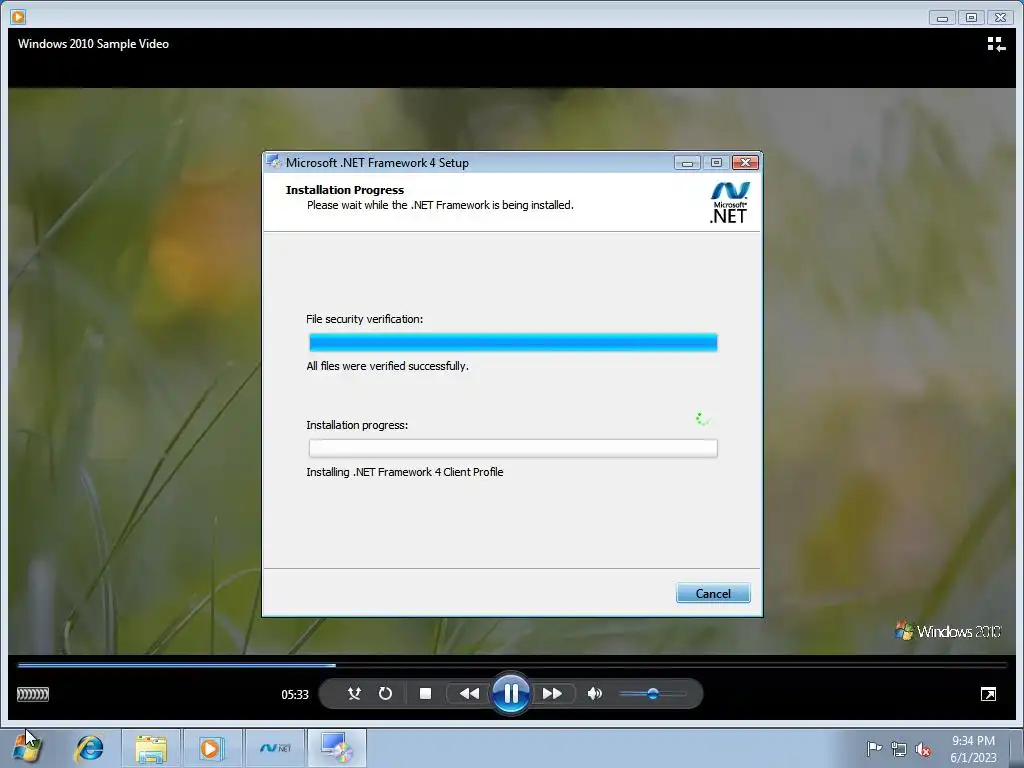This screenshot has width=1024, height=768.
Task: Click the .NET Setup title bar icon
Action: point(274,162)
